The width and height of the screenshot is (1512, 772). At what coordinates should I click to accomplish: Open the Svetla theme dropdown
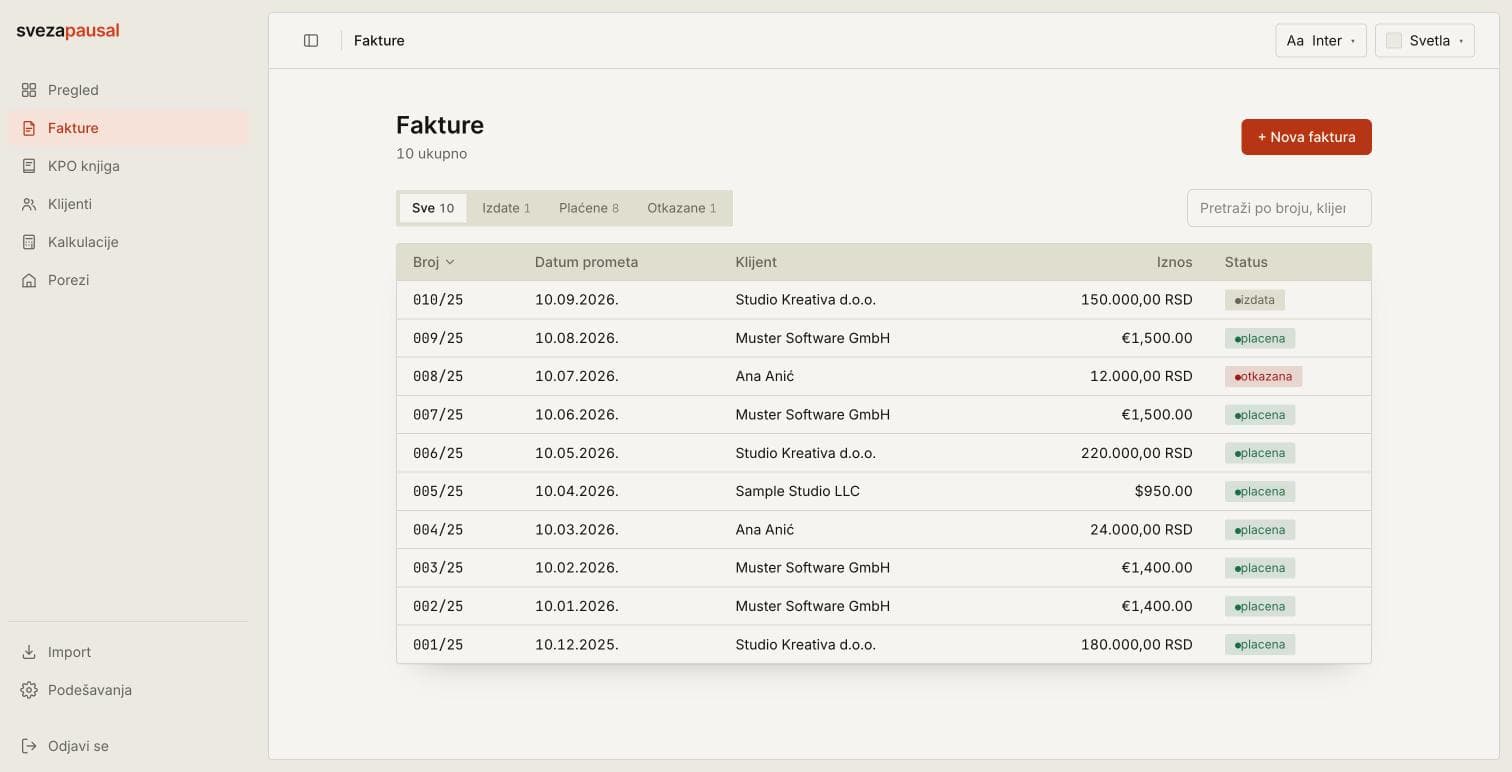pyautogui.click(x=1424, y=41)
